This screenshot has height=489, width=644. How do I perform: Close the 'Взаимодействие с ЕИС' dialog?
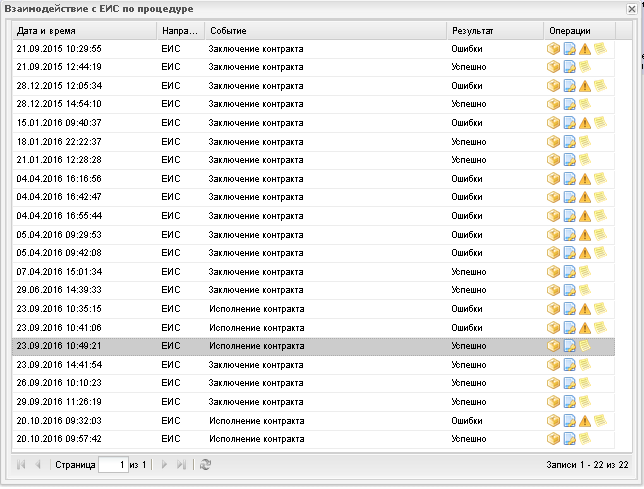coord(632,9)
